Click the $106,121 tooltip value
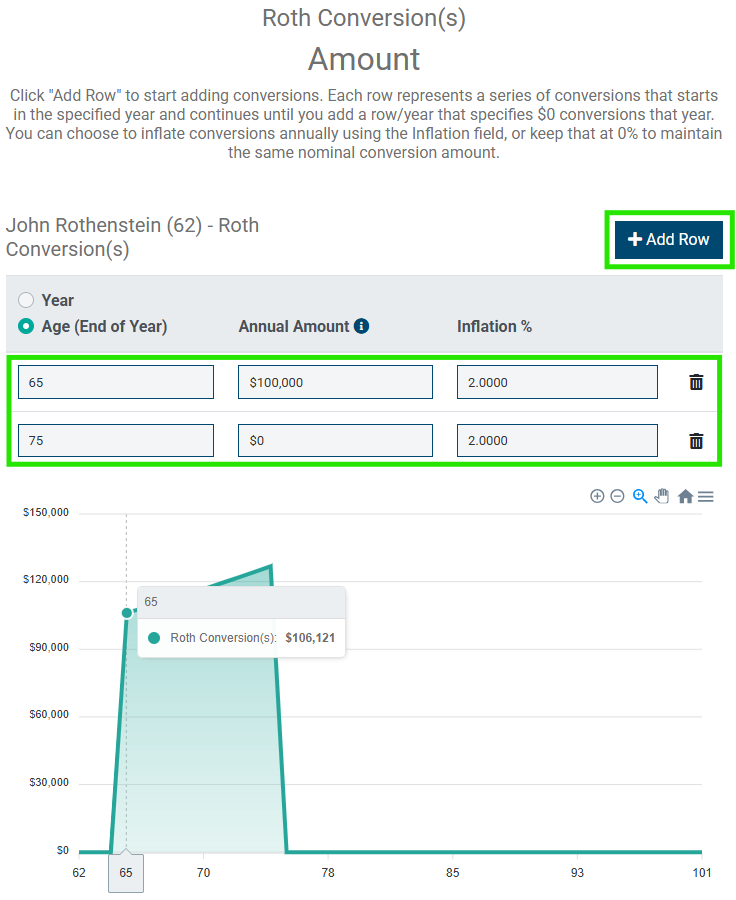The image size is (736, 900). (x=310, y=638)
